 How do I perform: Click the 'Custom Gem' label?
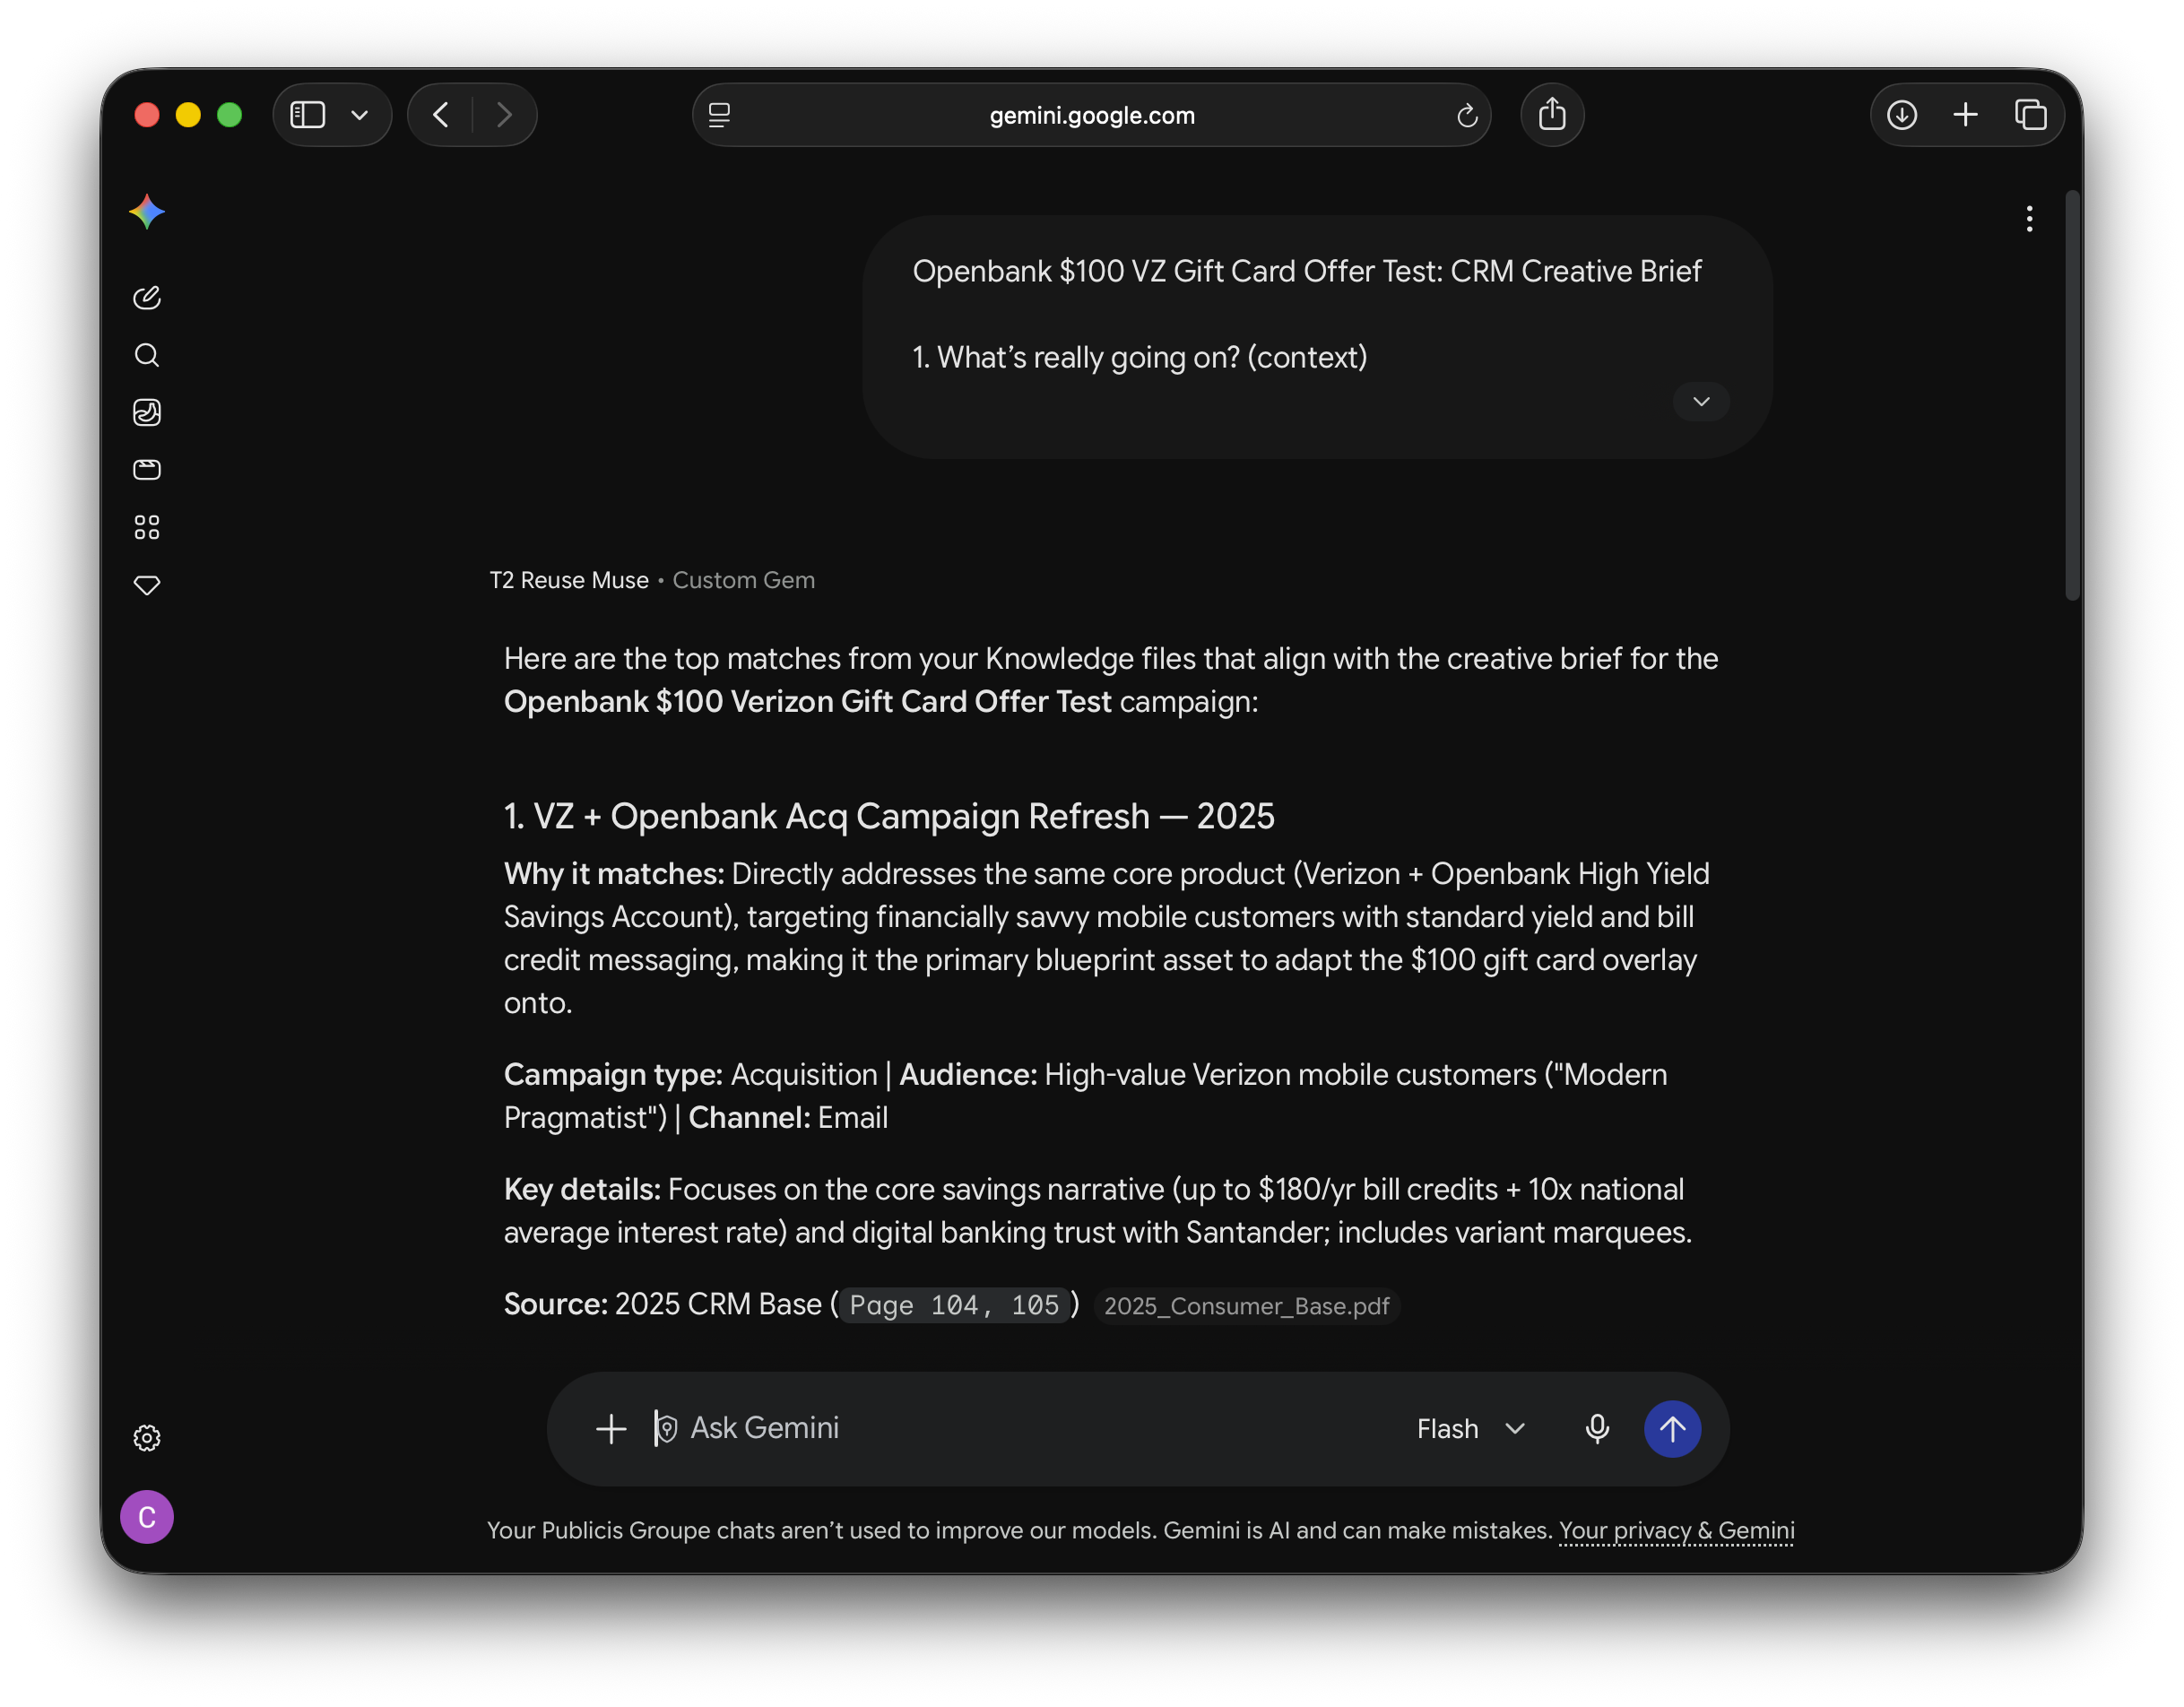click(x=743, y=580)
